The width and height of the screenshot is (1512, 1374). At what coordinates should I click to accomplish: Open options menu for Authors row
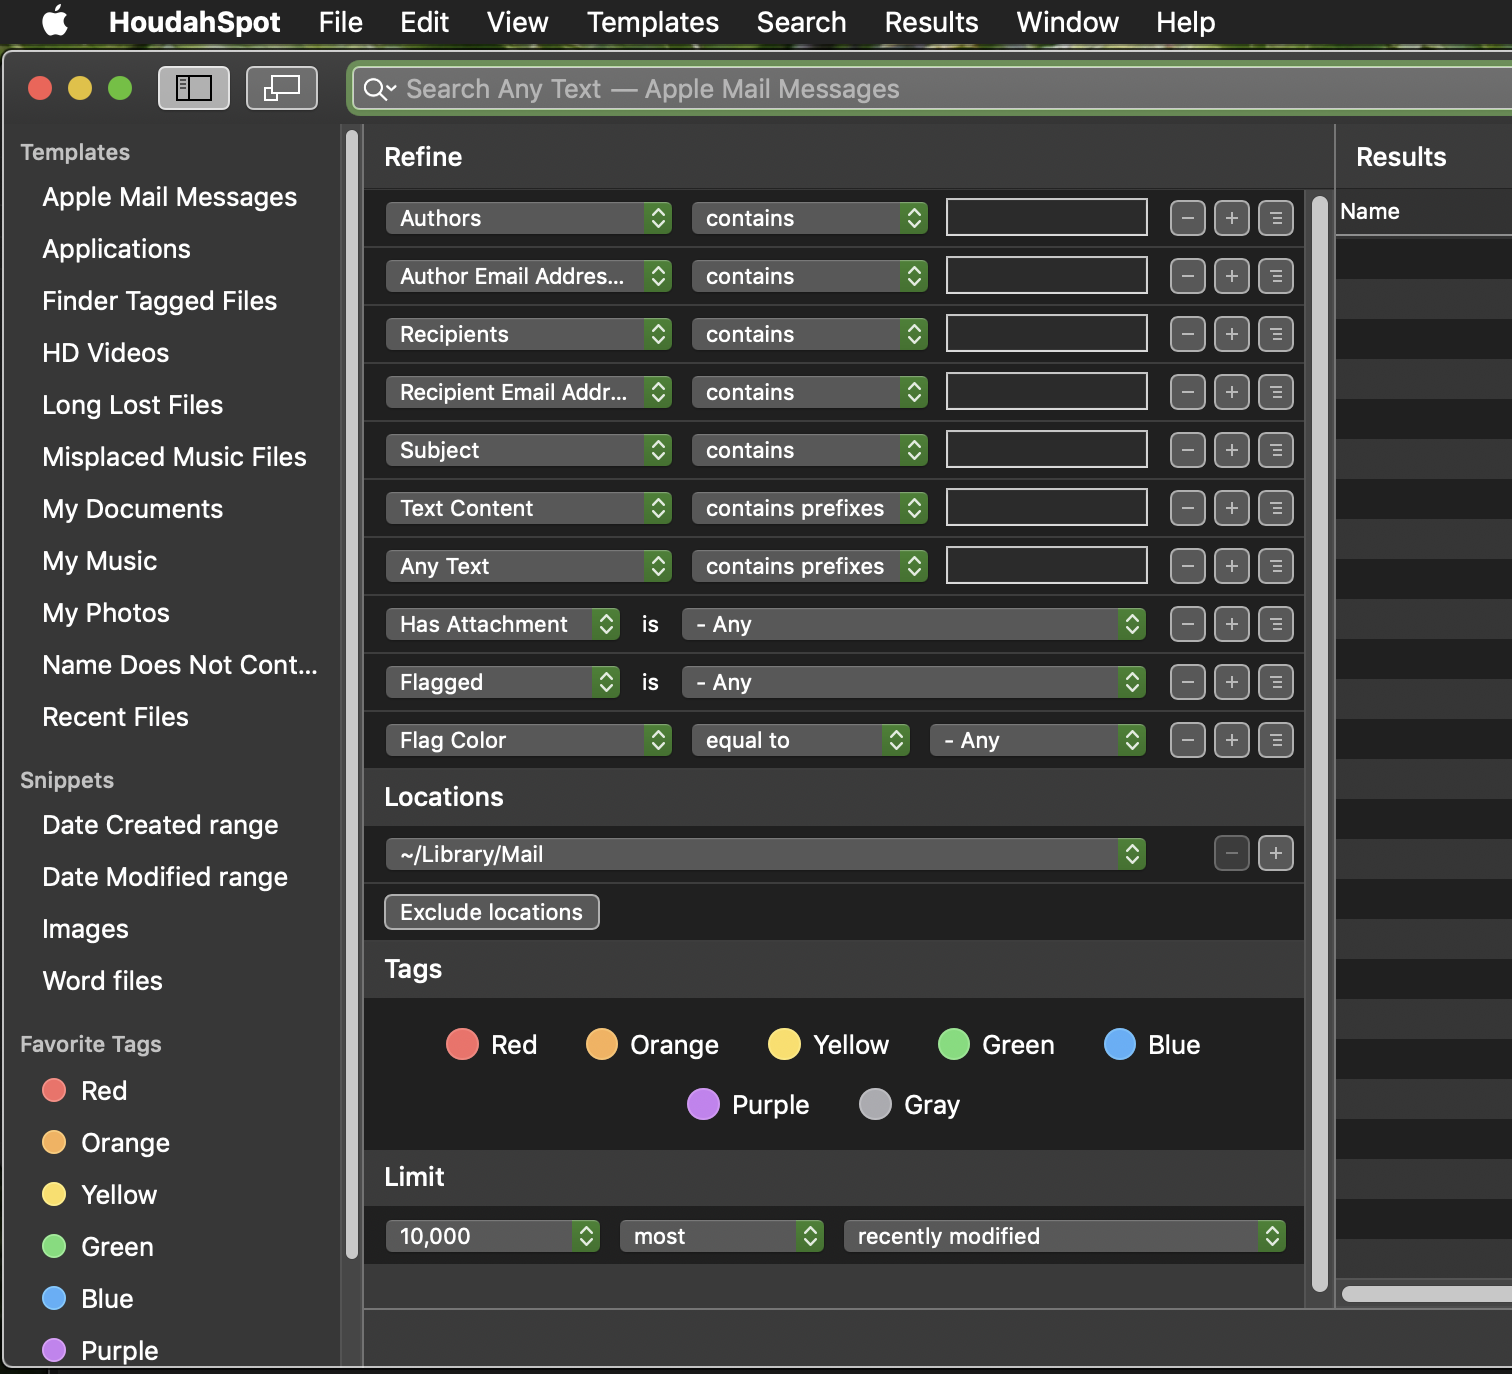click(1276, 218)
